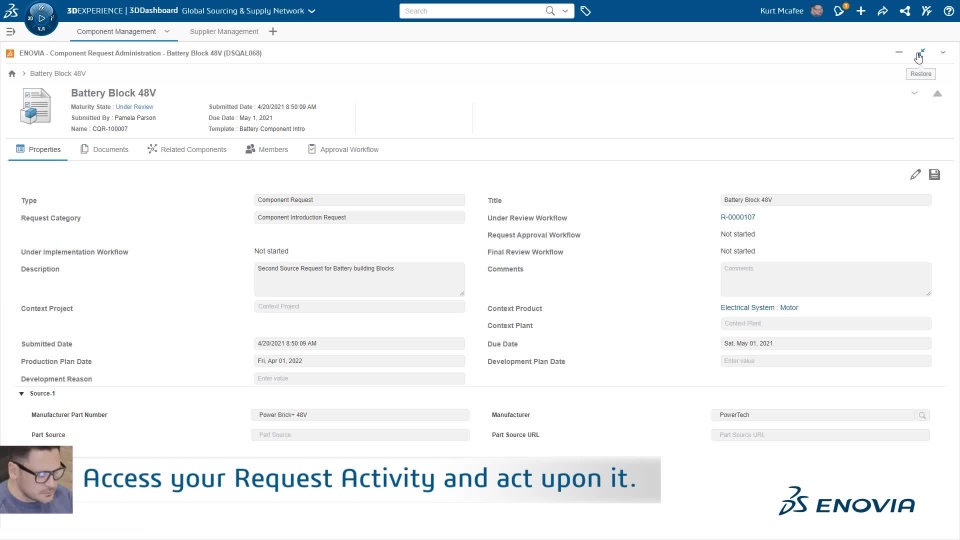
Task: Click the Comments text area
Action: [x=826, y=279]
